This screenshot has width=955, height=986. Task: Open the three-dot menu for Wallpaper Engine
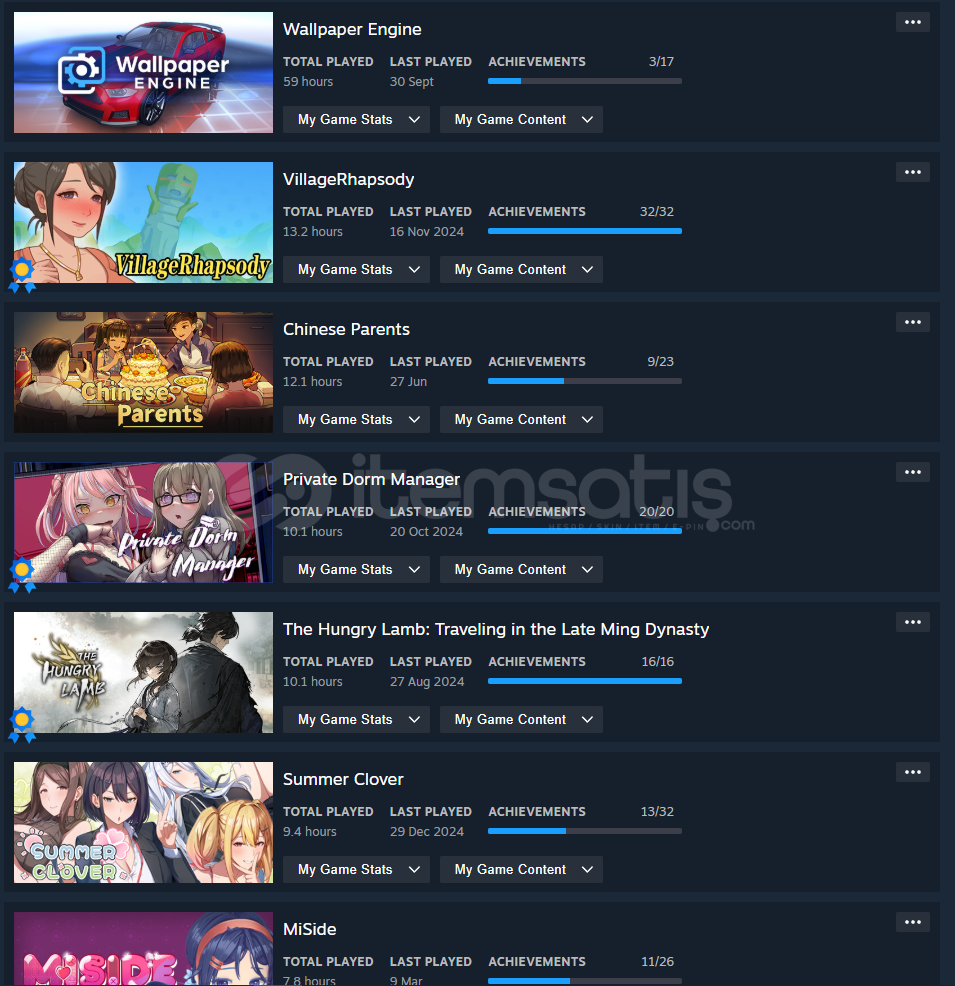[x=912, y=22]
